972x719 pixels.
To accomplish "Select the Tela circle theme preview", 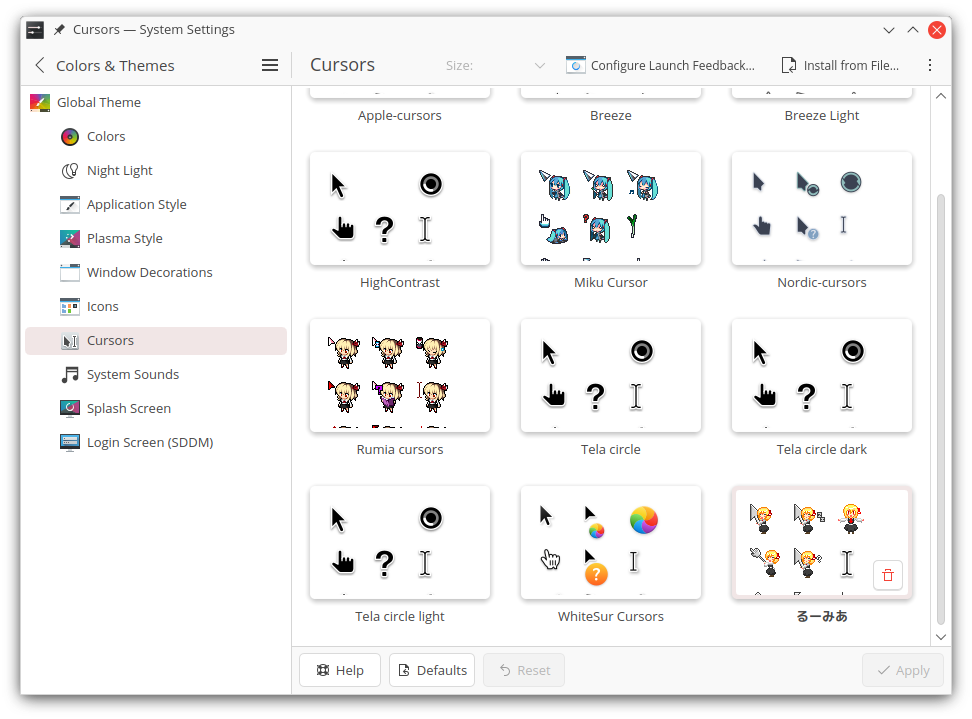I will coord(611,376).
